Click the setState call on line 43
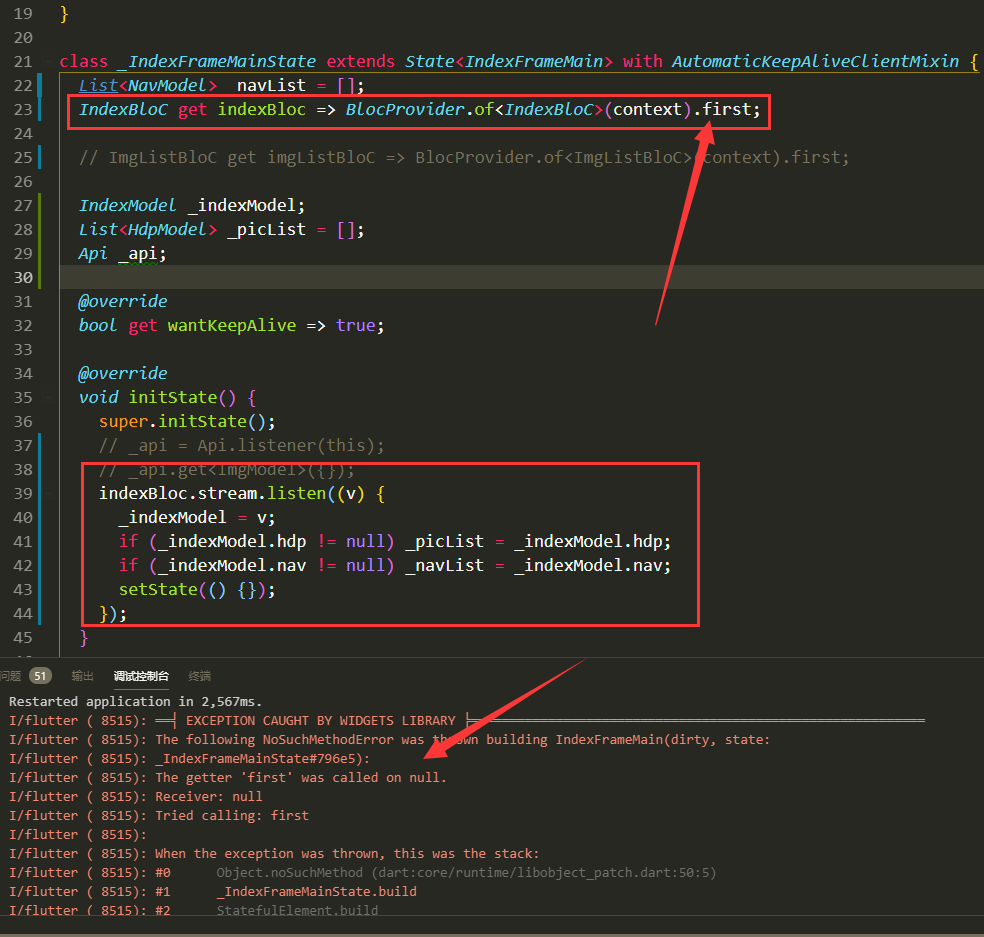984x937 pixels. pos(196,590)
